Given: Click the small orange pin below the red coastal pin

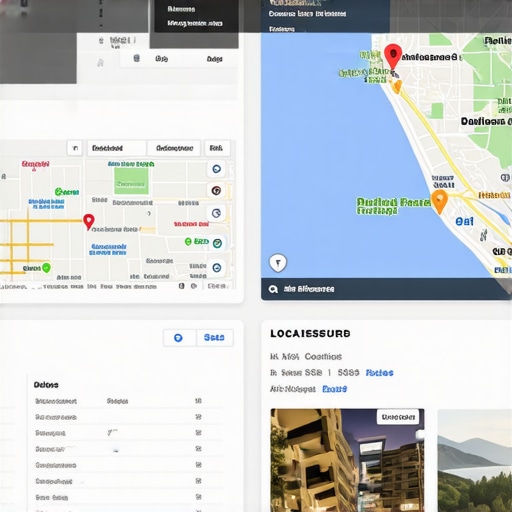Looking at the screenshot, I should point(397,87).
